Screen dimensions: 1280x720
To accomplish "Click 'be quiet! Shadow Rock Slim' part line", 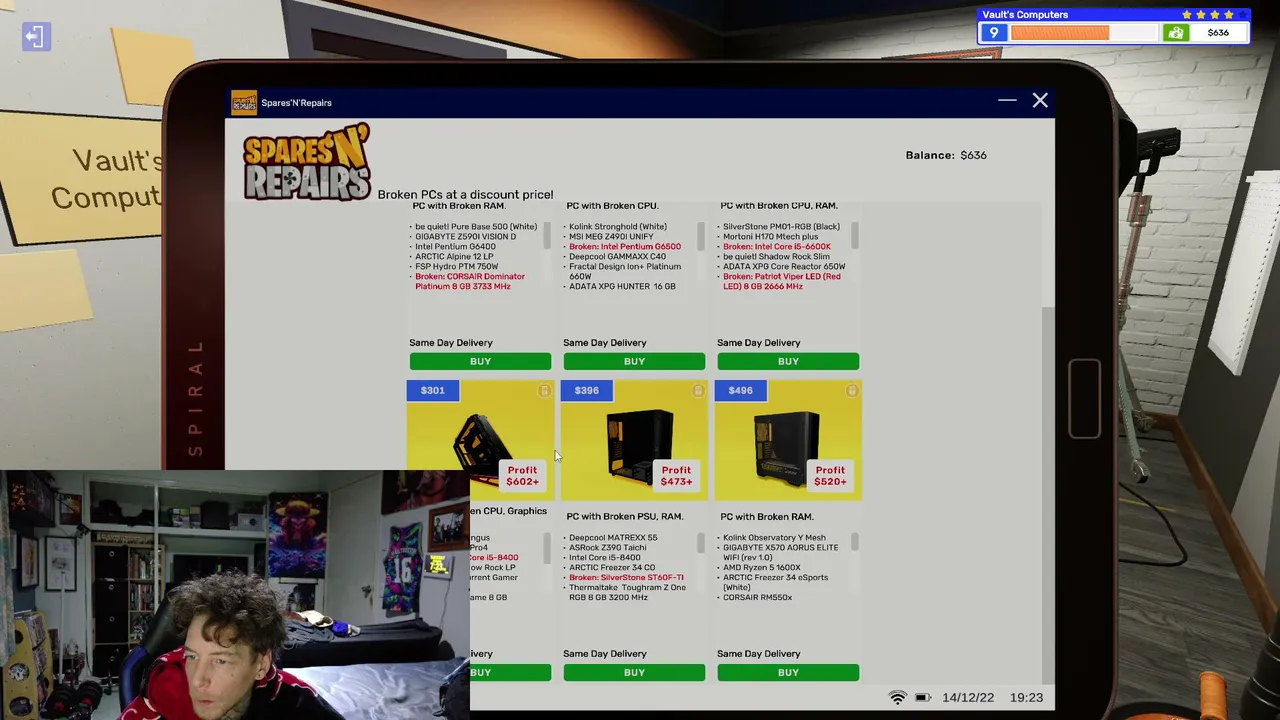I will (776, 257).
